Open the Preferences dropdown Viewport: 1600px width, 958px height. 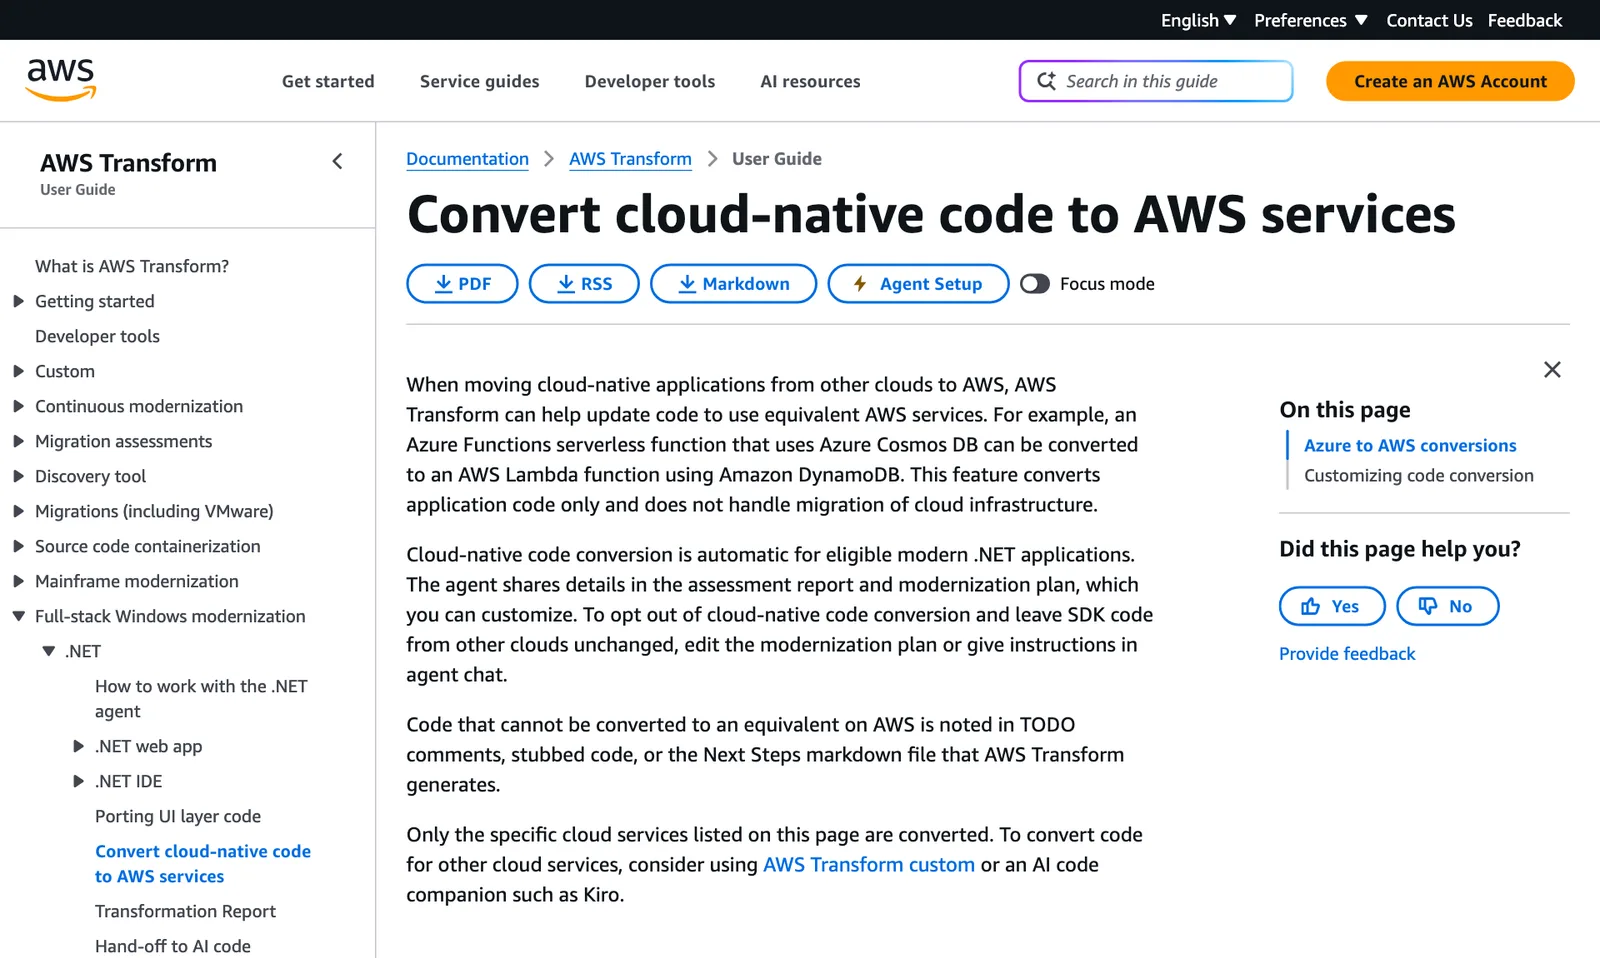point(1310,20)
